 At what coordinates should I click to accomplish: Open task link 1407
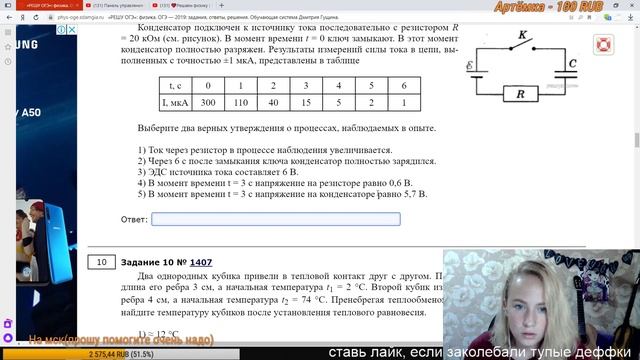[201, 262]
